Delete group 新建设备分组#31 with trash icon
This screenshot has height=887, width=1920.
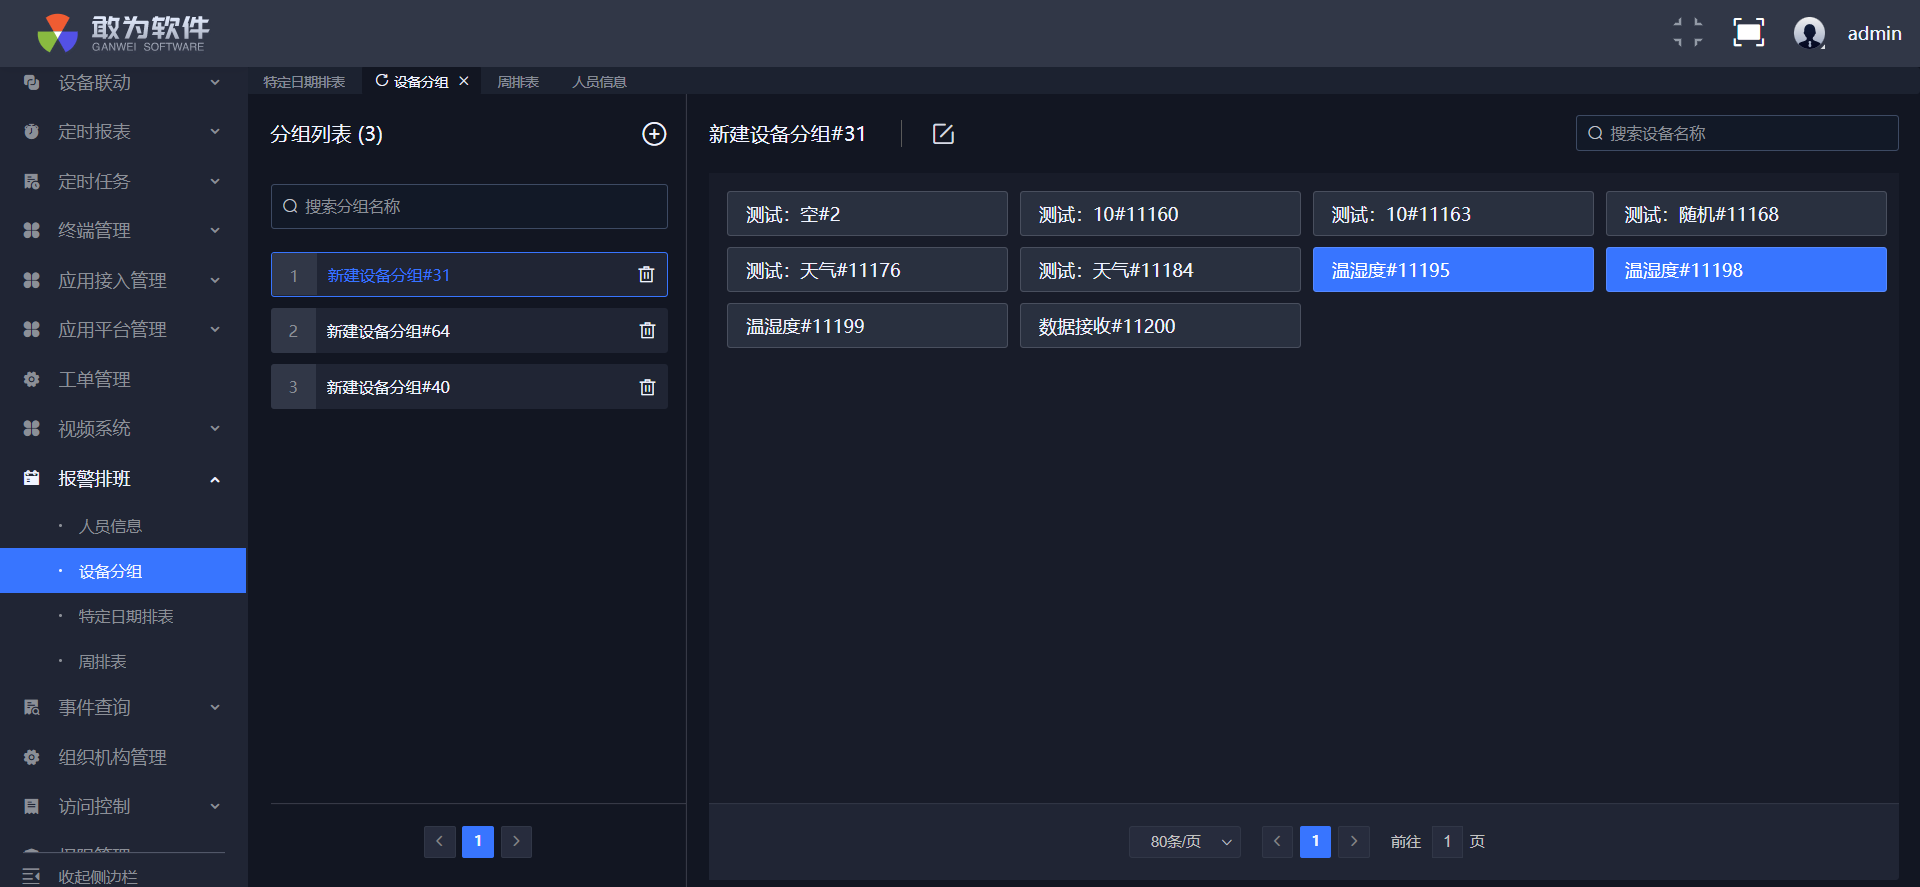point(646,275)
